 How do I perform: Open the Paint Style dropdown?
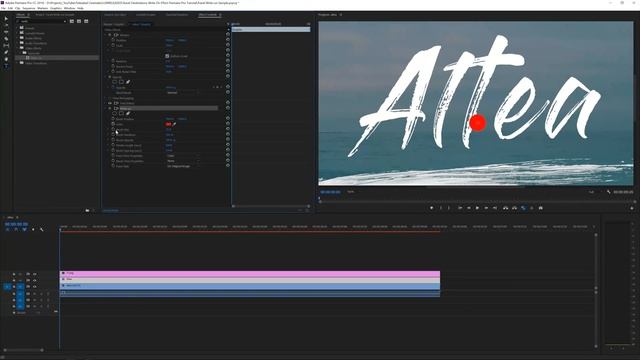(x=182, y=167)
